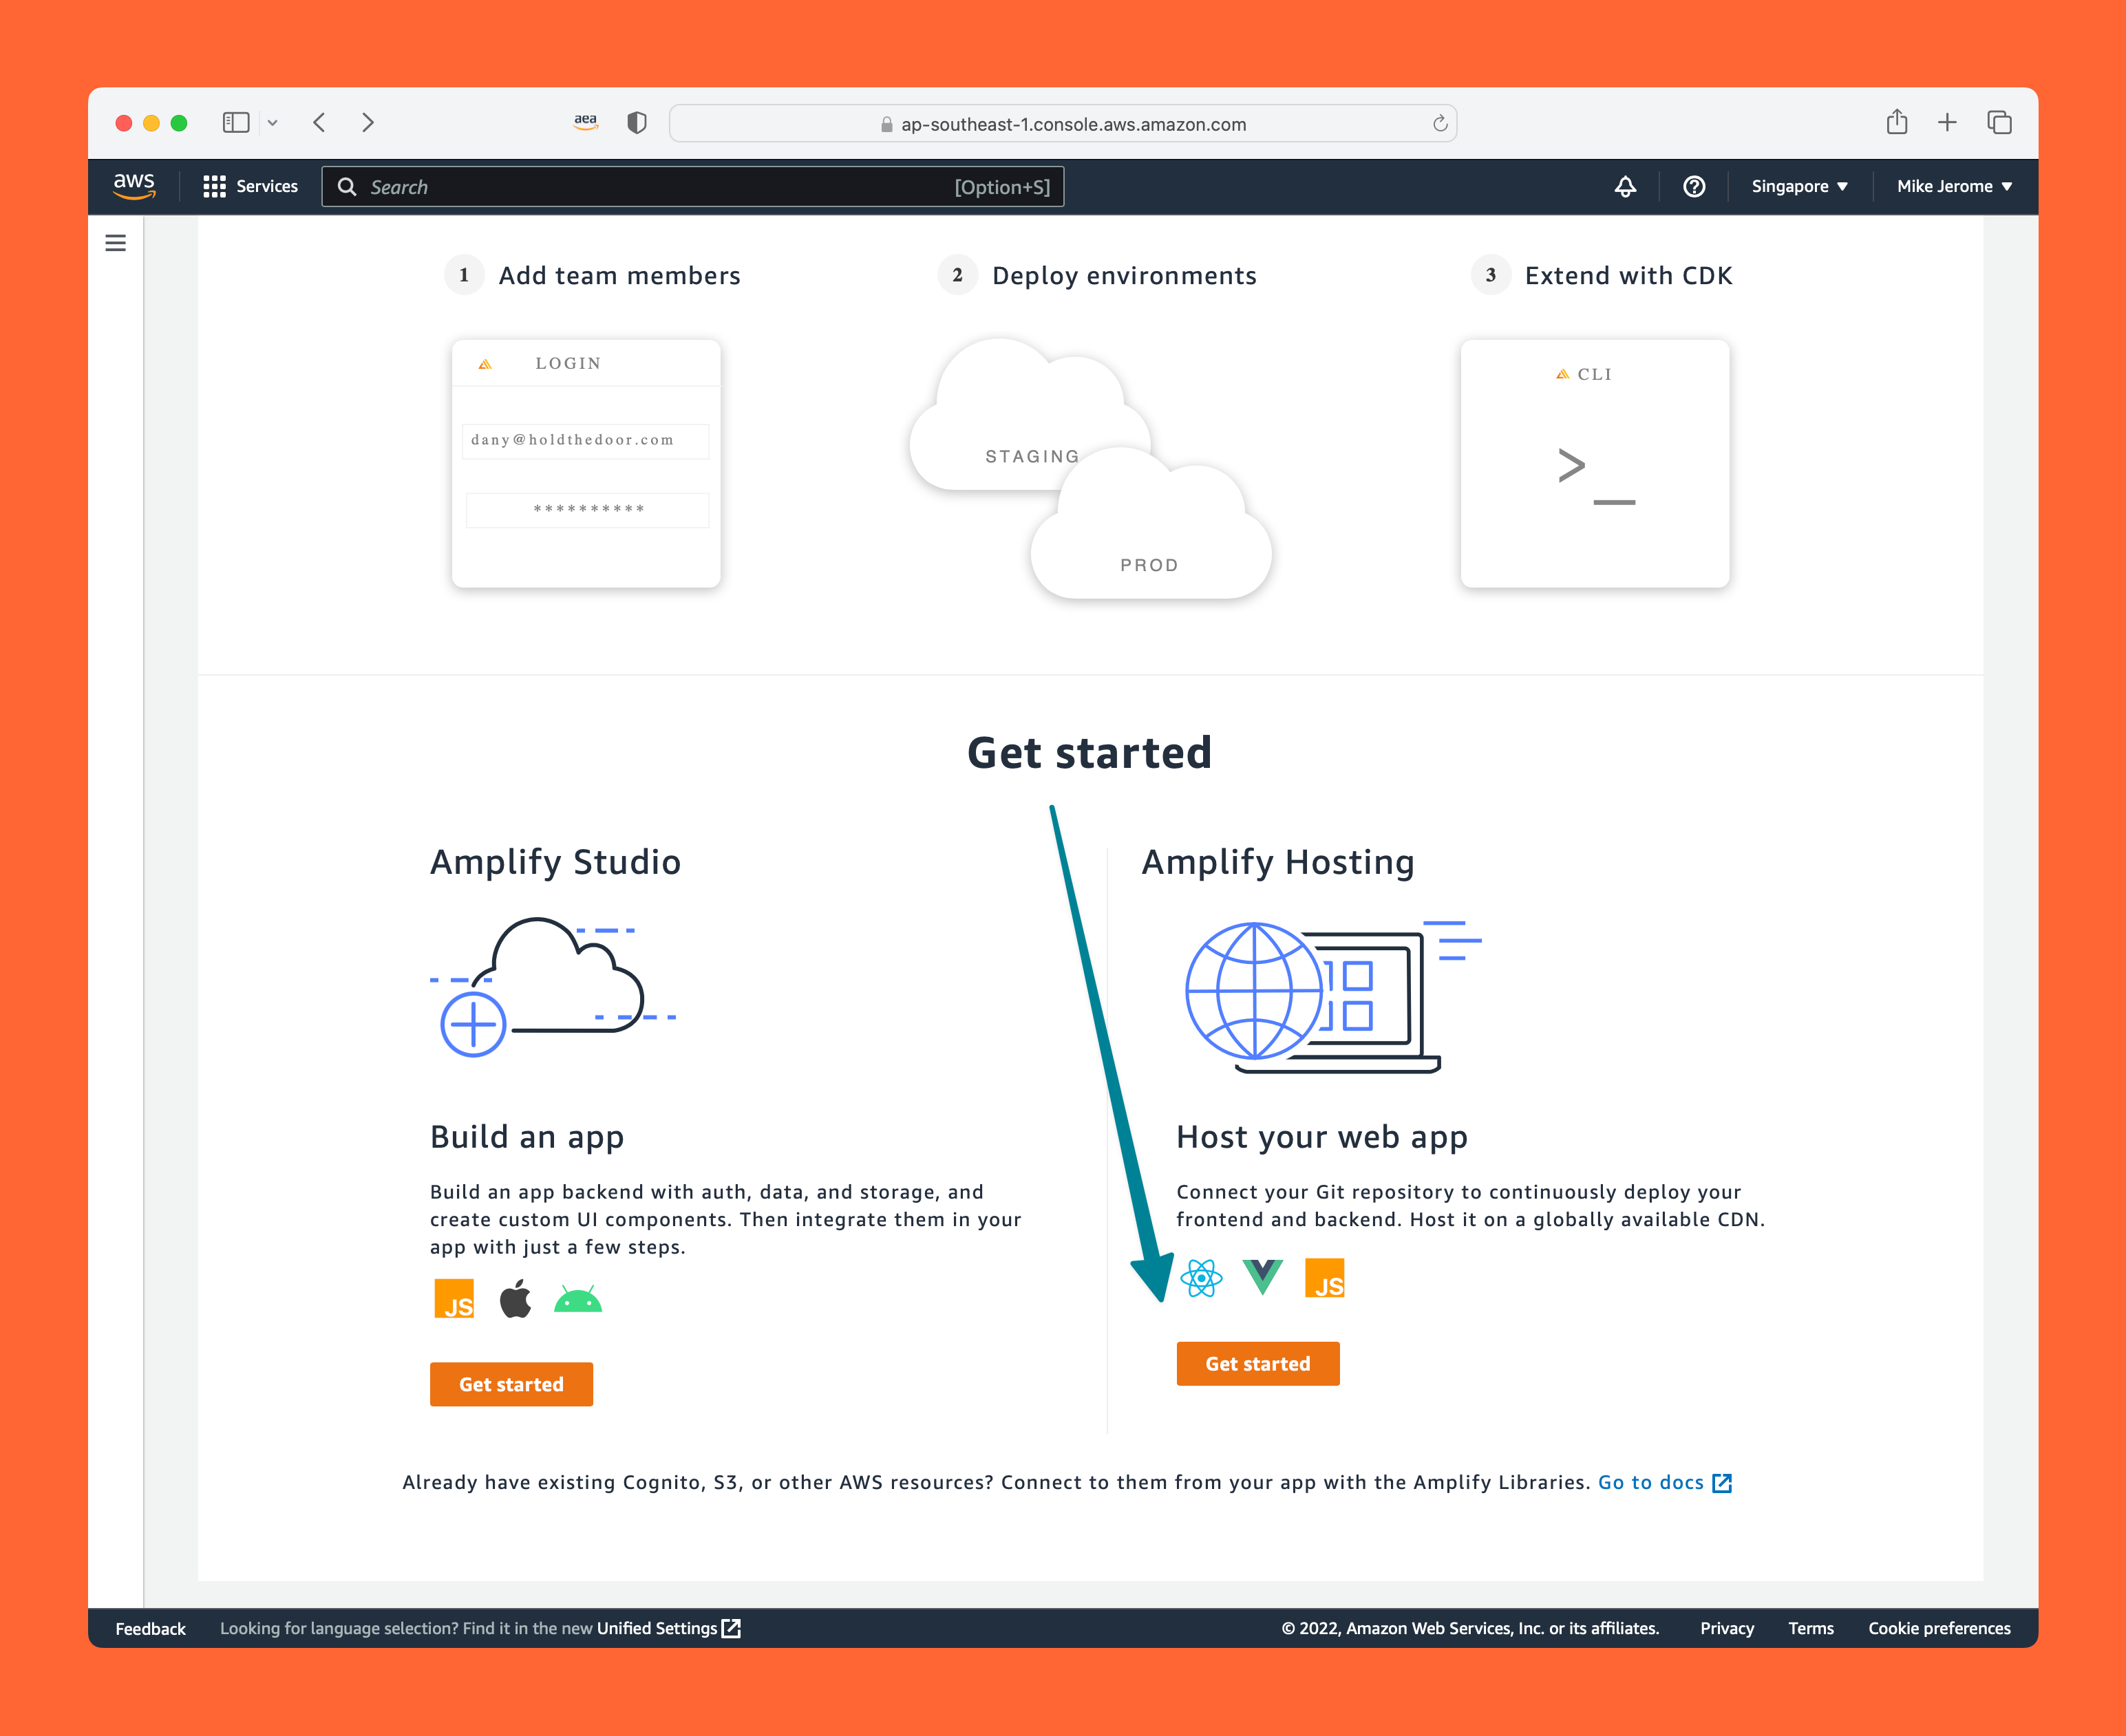Click the AWS services grid icon
Viewport: 2126px width, 1736px height.
(x=212, y=185)
